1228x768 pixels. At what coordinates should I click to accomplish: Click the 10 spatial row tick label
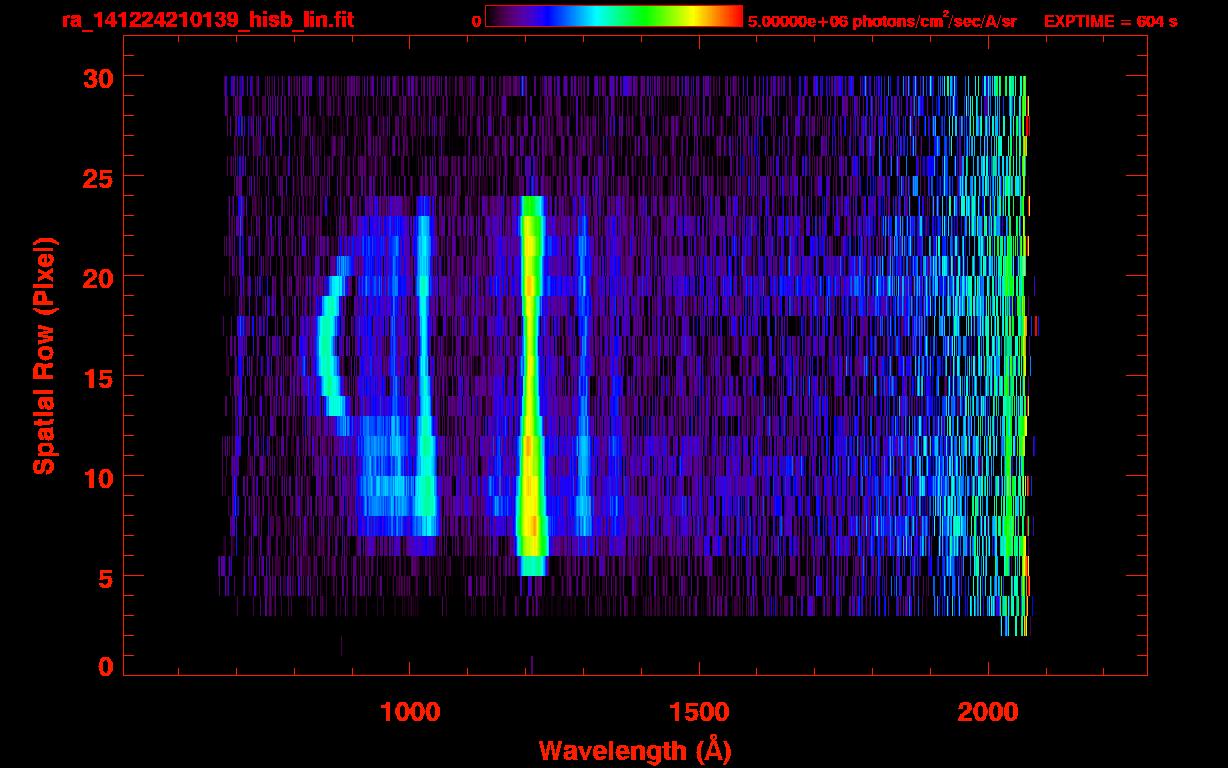pyautogui.click(x=97, y=477)
